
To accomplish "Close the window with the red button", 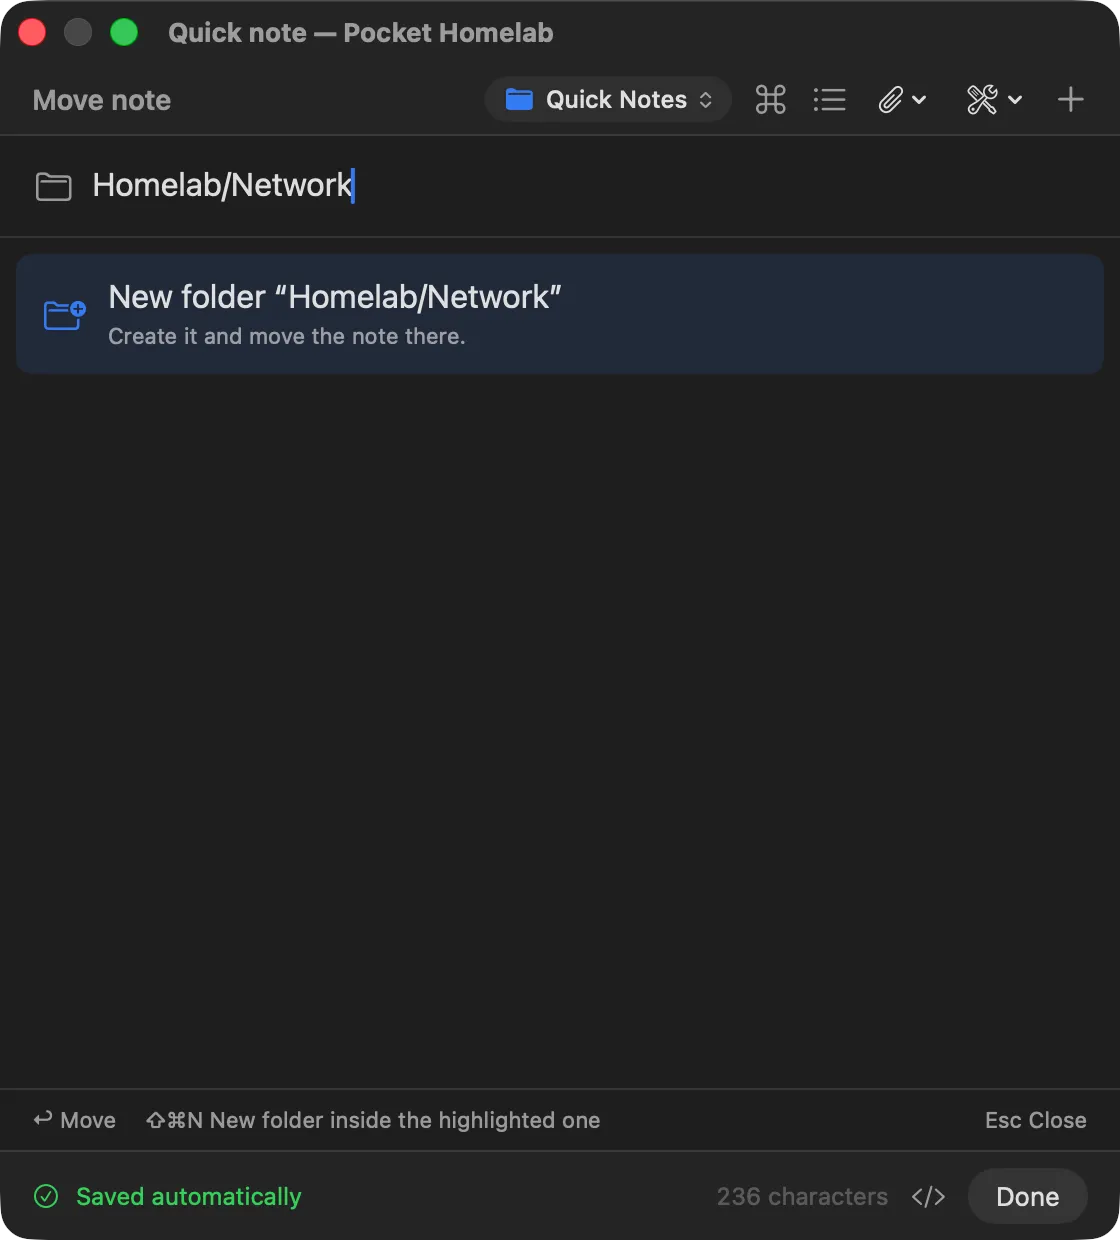I will [32, 32].
